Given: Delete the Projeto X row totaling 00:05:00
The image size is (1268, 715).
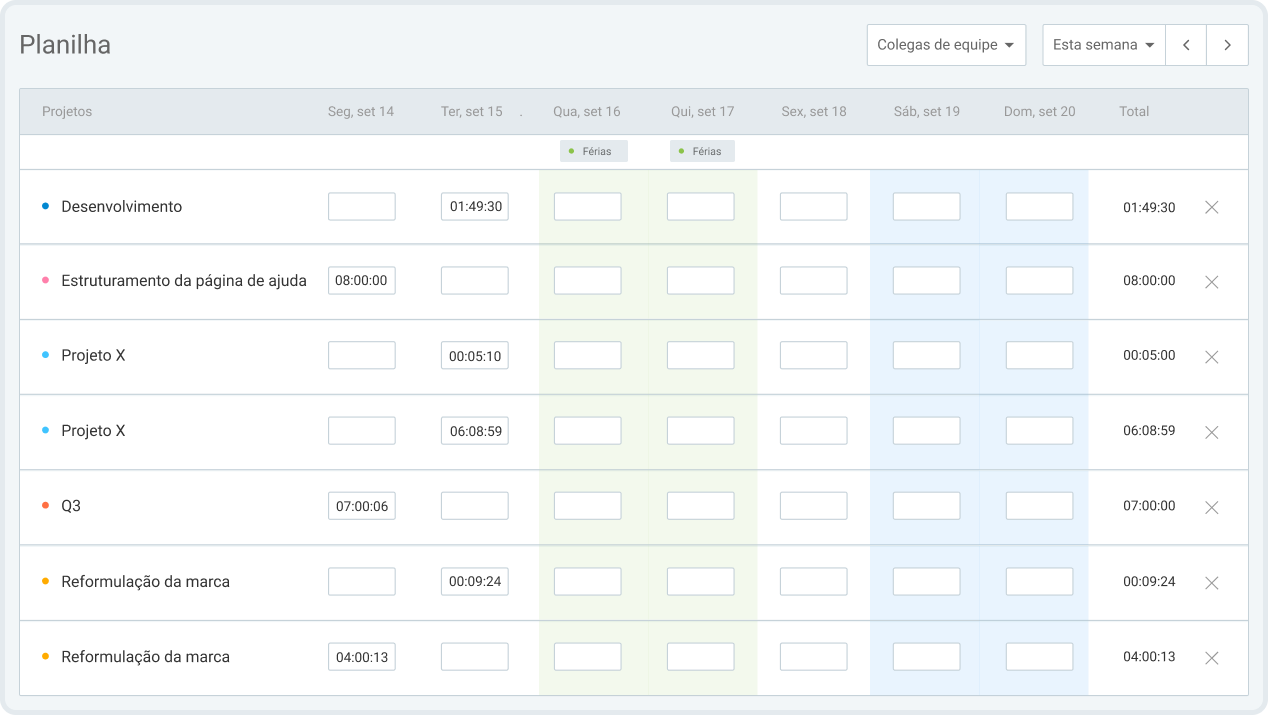Looking at the screenshot, I should pyautogui.click(x=1211, y=357).
